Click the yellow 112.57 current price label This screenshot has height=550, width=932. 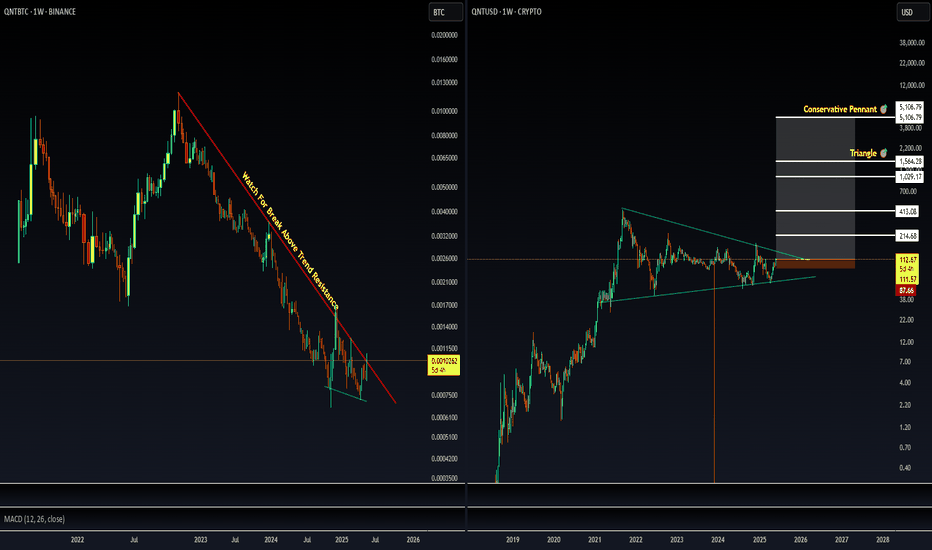coord(907,260)
